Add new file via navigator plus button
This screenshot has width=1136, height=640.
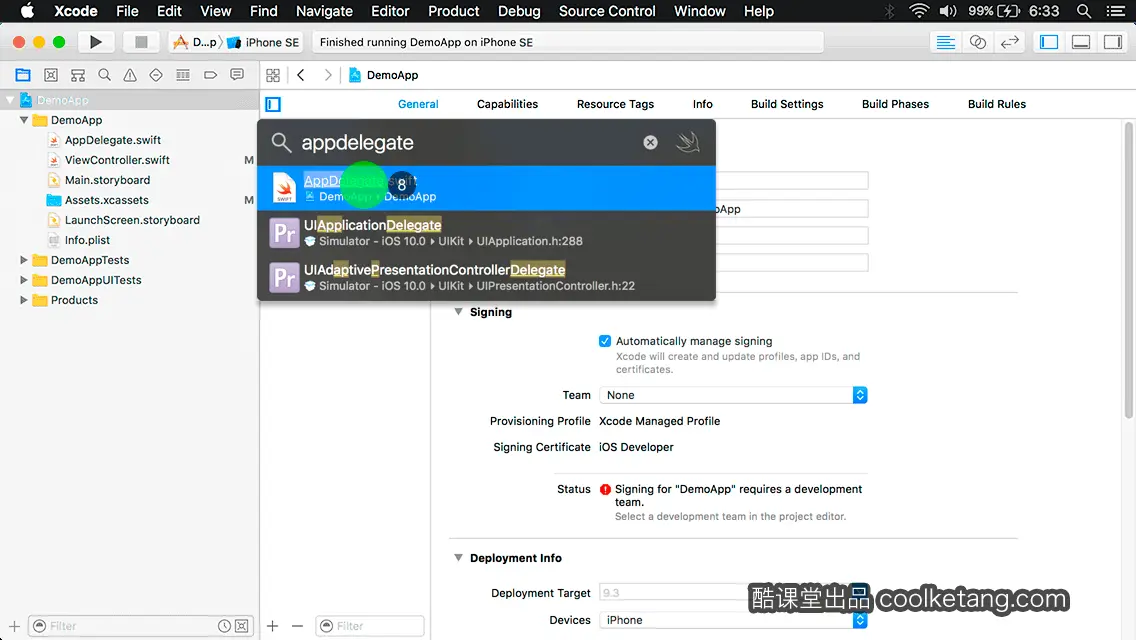click(14, 626)
